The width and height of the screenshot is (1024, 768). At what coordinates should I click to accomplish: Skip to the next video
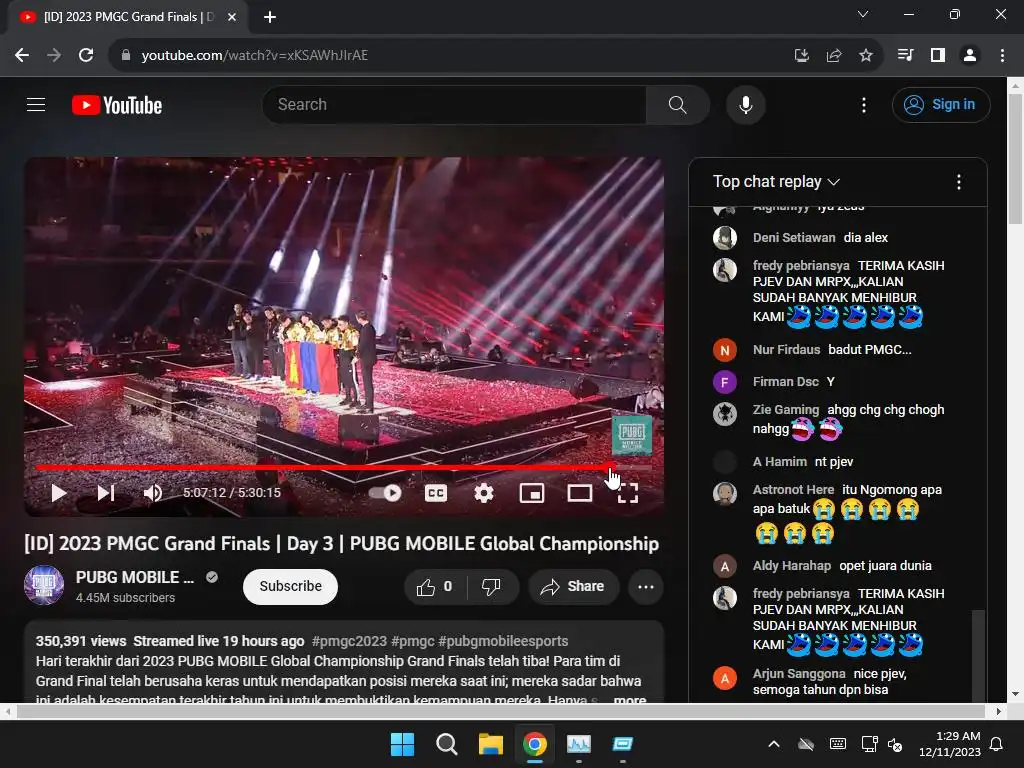(x=106, y=493)
